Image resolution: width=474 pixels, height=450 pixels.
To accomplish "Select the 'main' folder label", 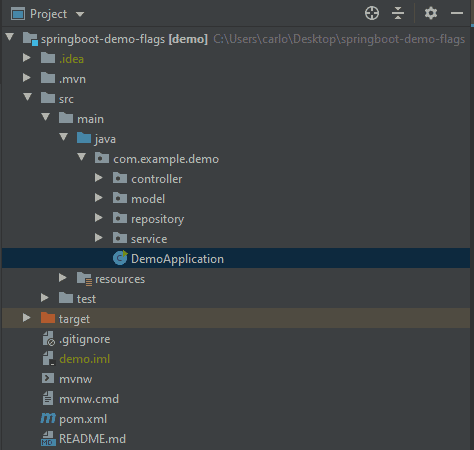I will click(x=90, y=119).
